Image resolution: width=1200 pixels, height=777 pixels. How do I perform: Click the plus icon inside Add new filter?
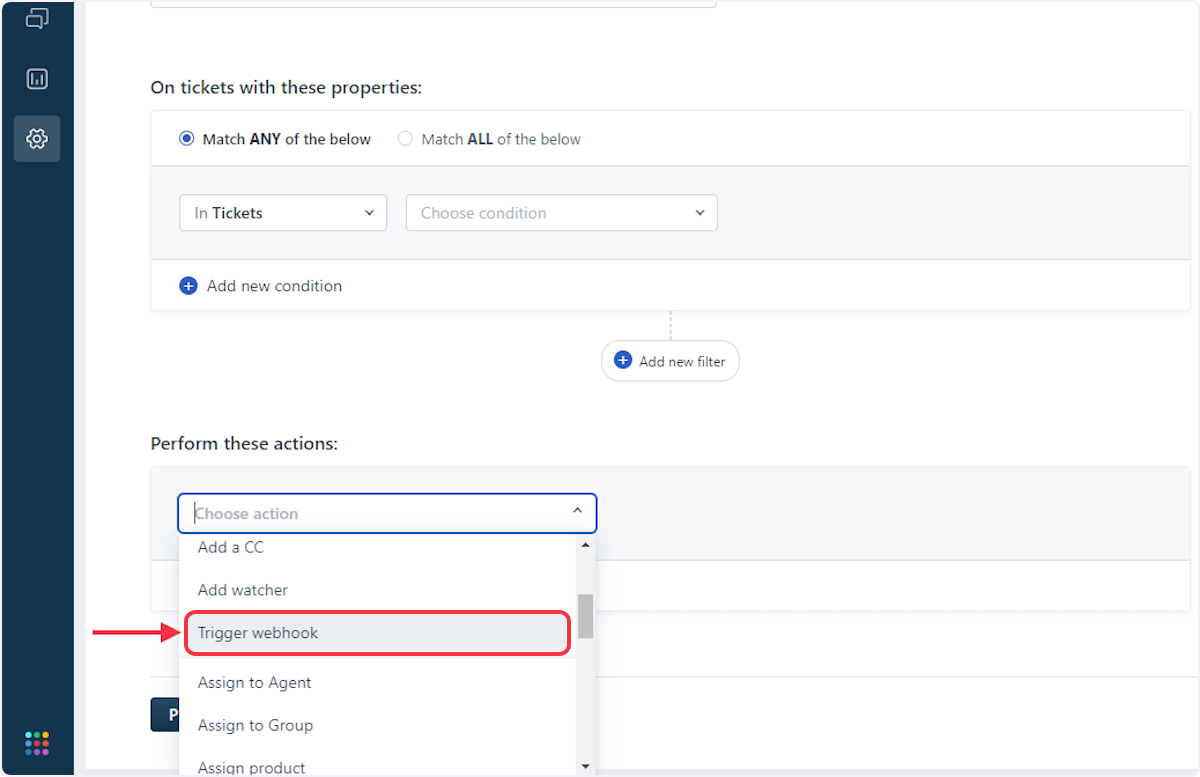pos(624,360)
